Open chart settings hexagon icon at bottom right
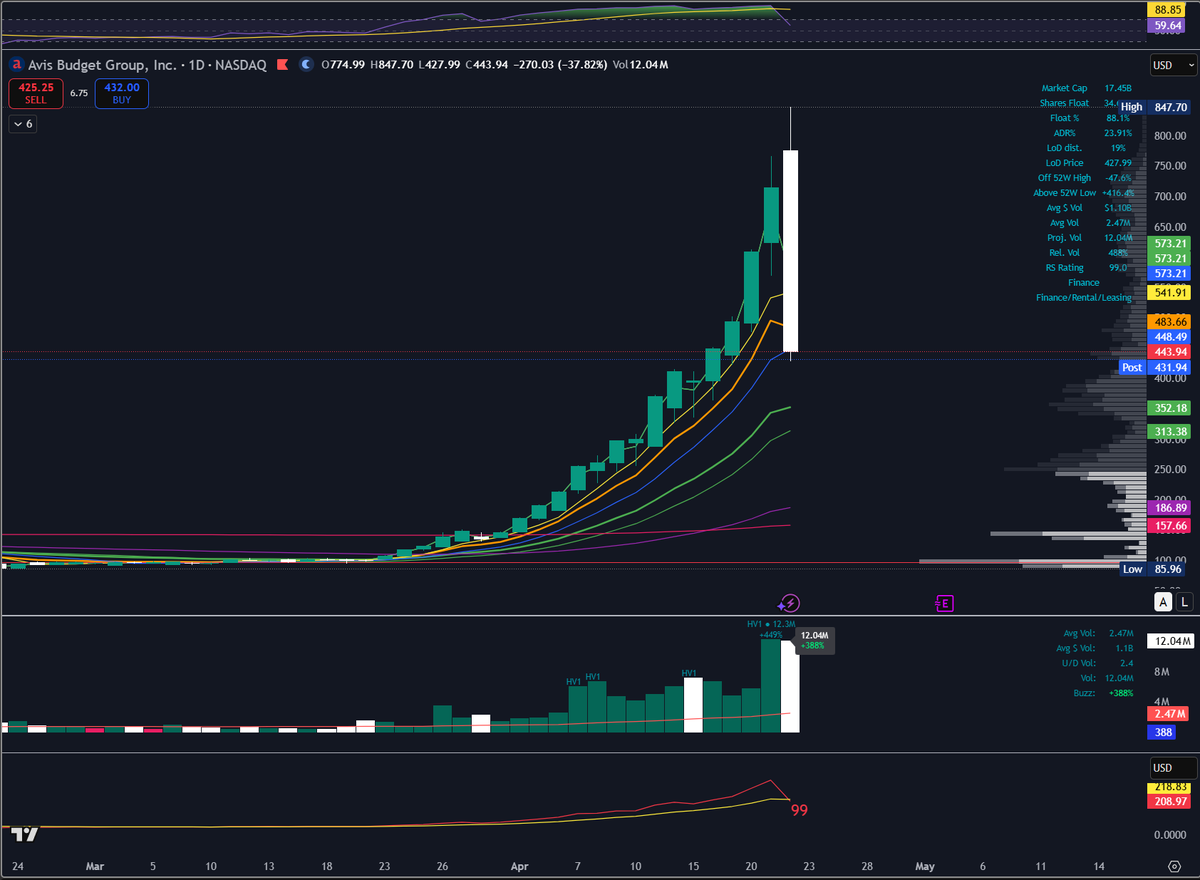Image resolution: width=1200 pixels, height=880 pixels. [x=1174, y=865]
